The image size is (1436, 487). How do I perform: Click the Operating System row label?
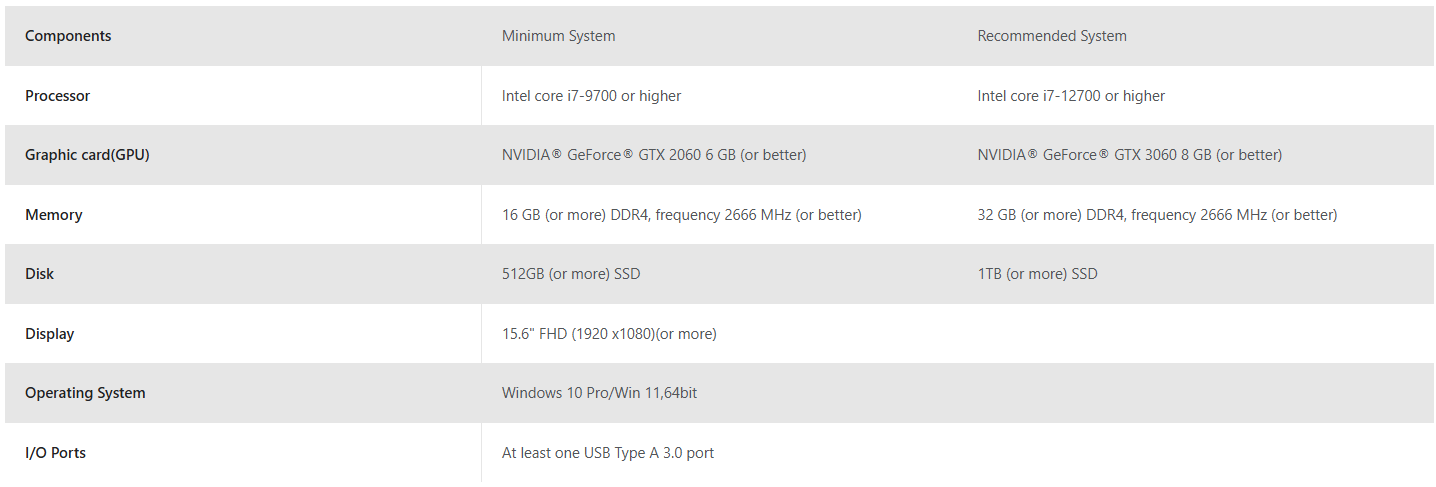[x=85, y=393]
